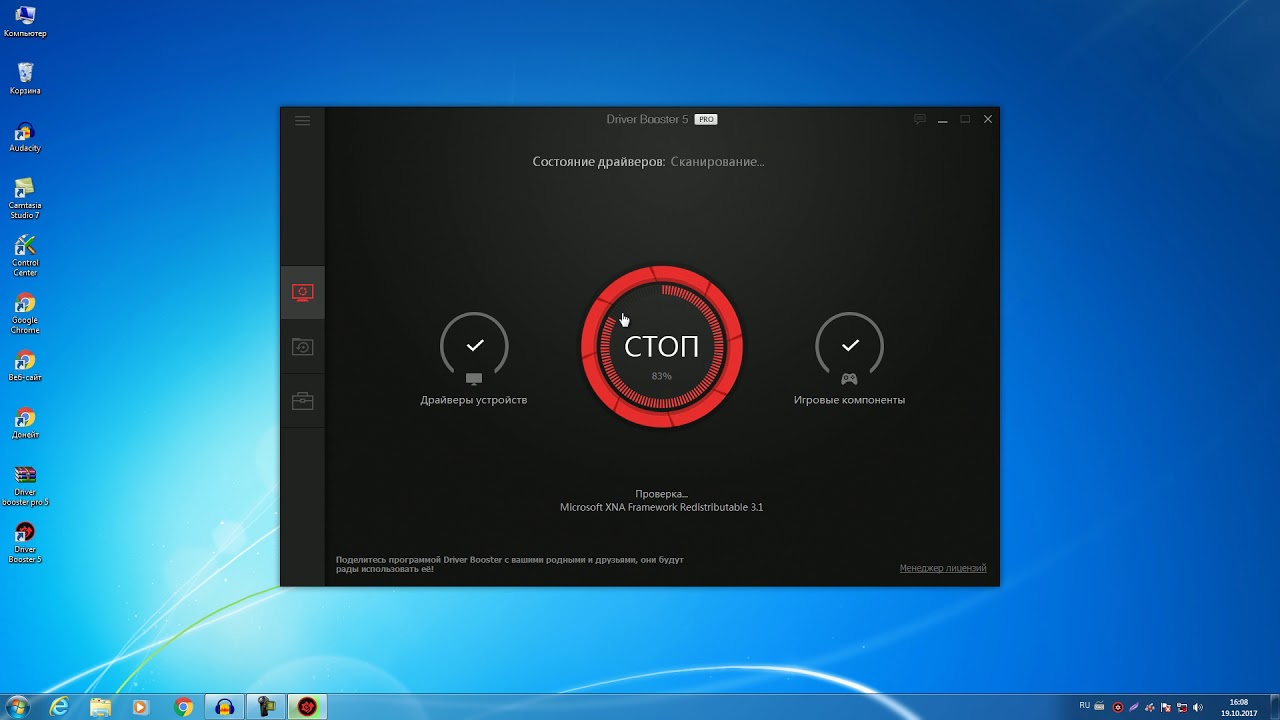Click the share Driver Booster promo text

510,564
